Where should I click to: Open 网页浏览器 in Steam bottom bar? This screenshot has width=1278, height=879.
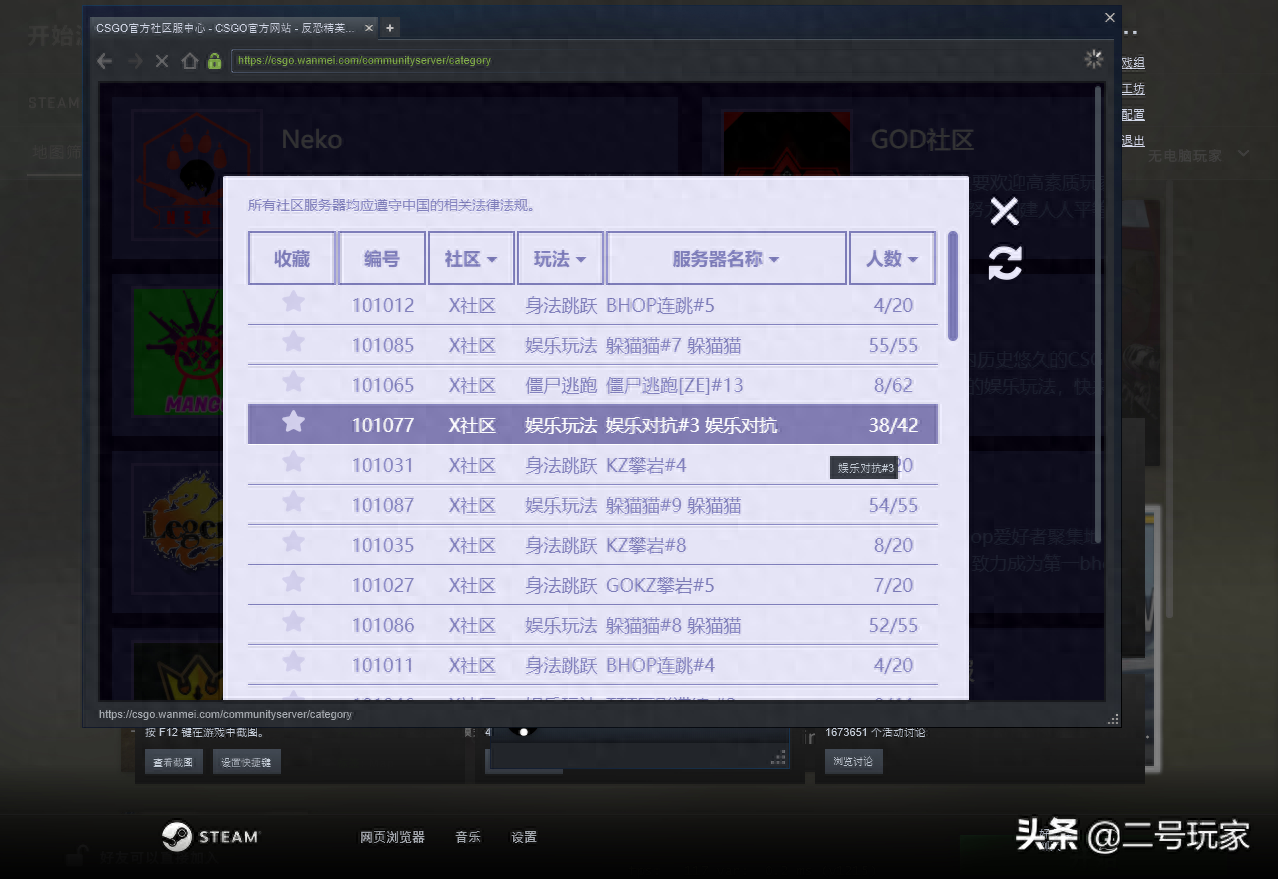pos(392,837)
